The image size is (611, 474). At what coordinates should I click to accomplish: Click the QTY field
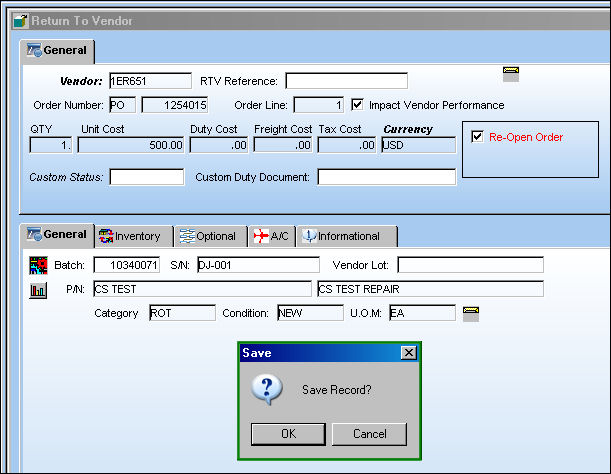51,145
